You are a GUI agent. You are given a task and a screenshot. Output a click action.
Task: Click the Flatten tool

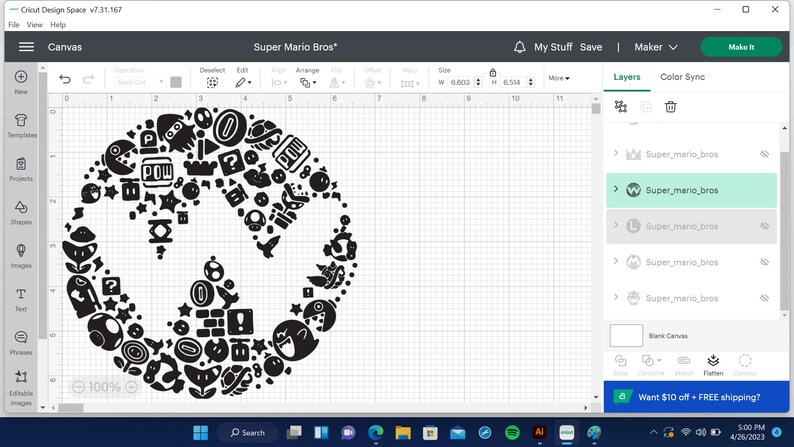point(713,365)
